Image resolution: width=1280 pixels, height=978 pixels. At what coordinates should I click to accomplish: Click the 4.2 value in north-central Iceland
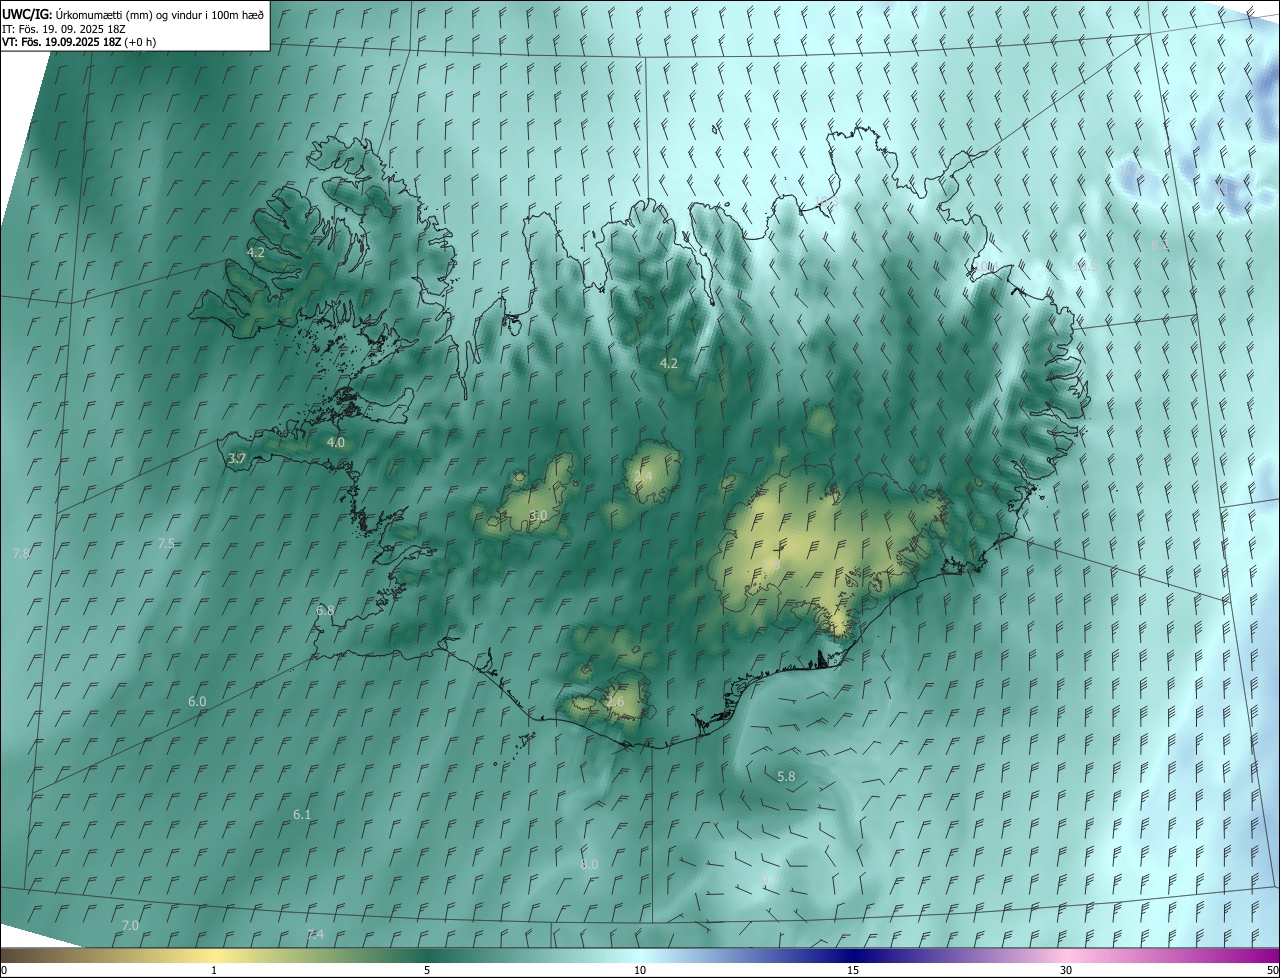pos(669,363)
